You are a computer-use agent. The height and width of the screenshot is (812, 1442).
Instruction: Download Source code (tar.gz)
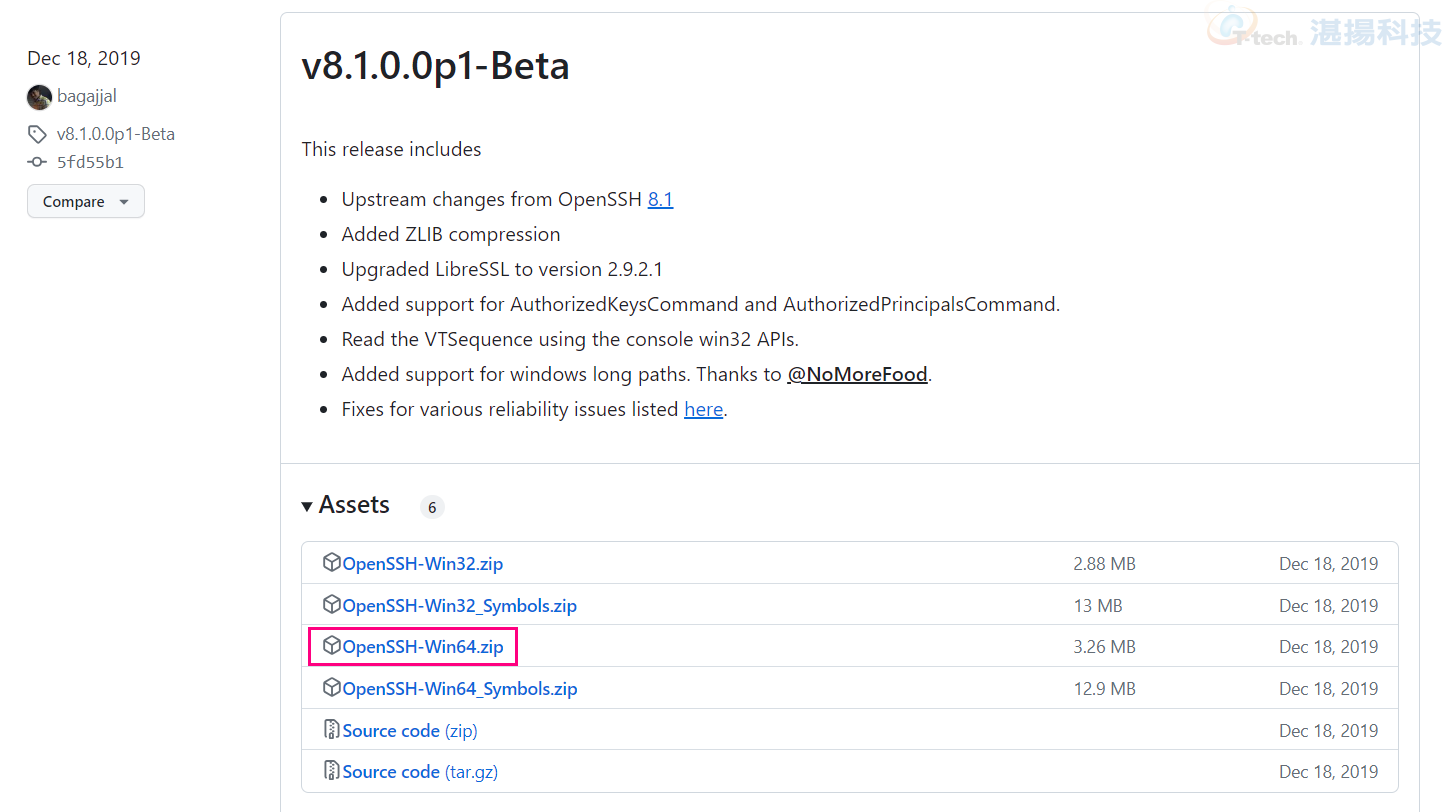pos(420,772)
